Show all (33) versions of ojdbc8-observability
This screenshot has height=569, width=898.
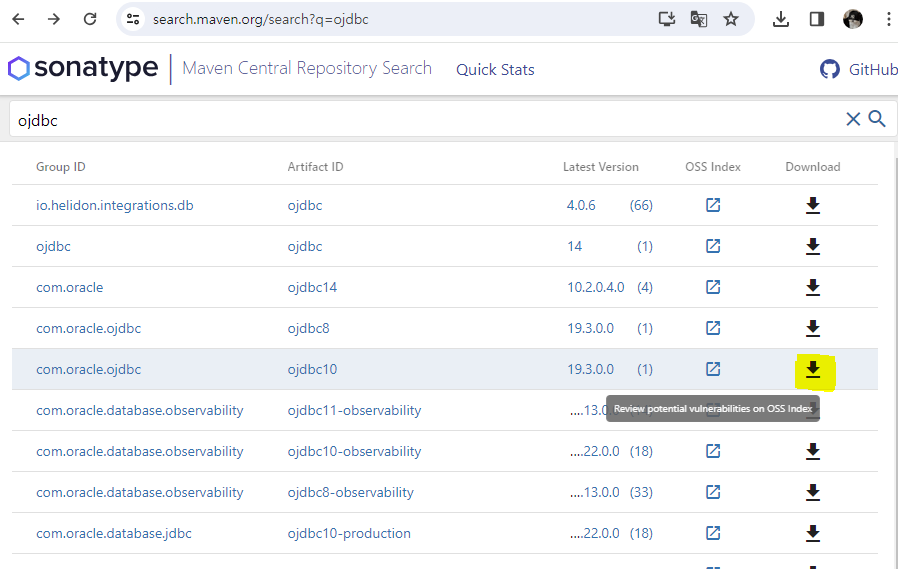(641, 492)
